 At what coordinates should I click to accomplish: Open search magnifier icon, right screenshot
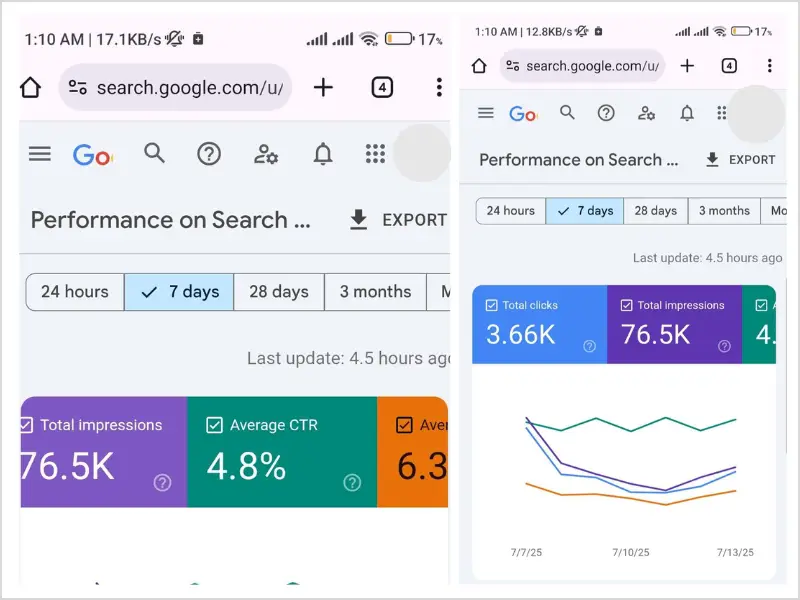(x=567, y=112)
